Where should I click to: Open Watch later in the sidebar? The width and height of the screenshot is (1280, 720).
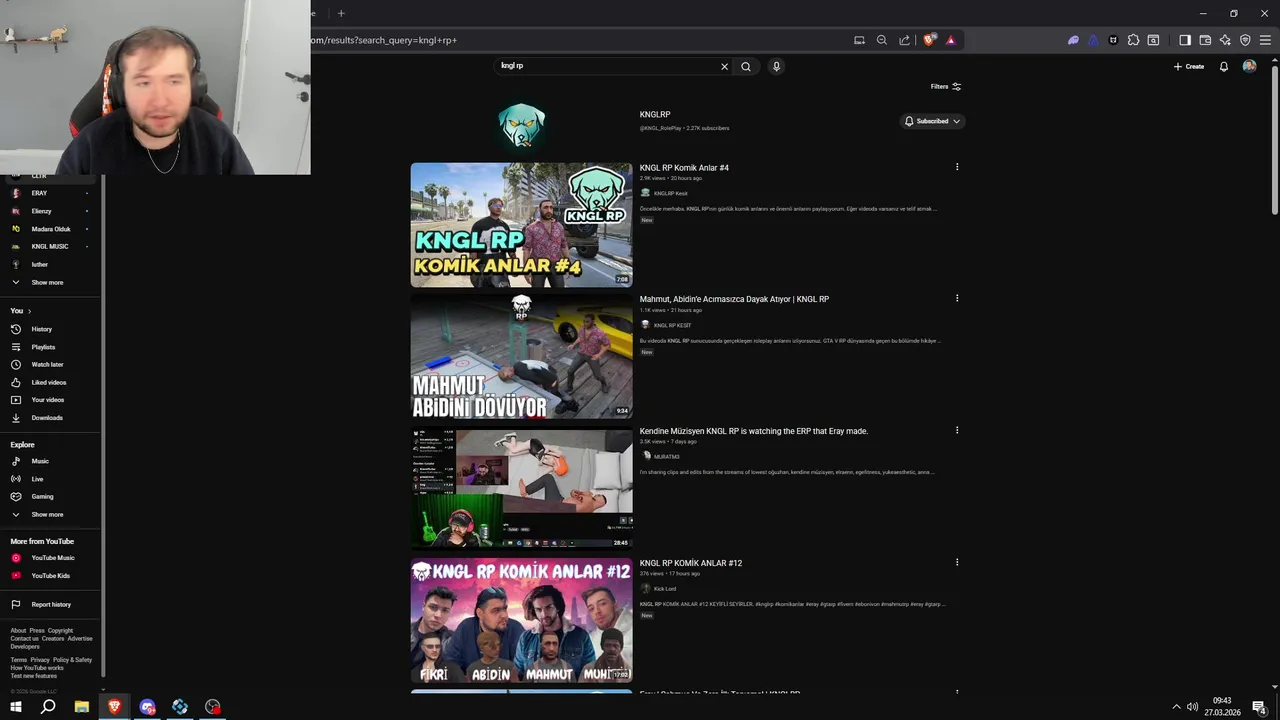pos(50,364)
